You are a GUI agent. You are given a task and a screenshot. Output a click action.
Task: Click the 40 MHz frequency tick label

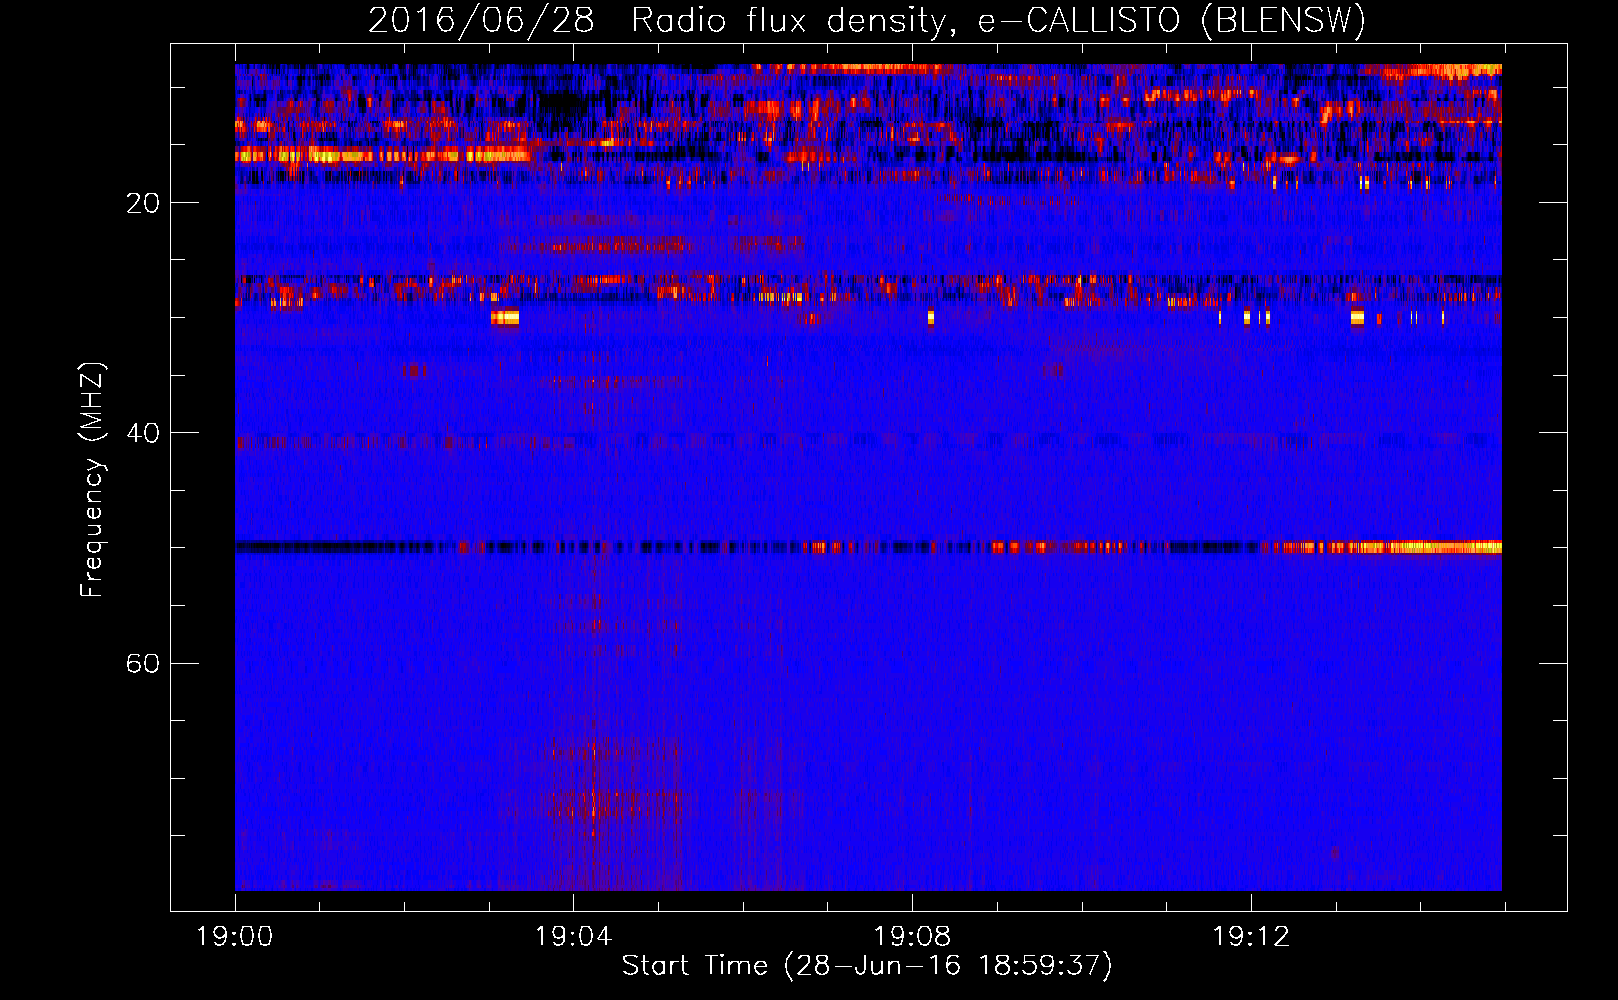[143, 433]
